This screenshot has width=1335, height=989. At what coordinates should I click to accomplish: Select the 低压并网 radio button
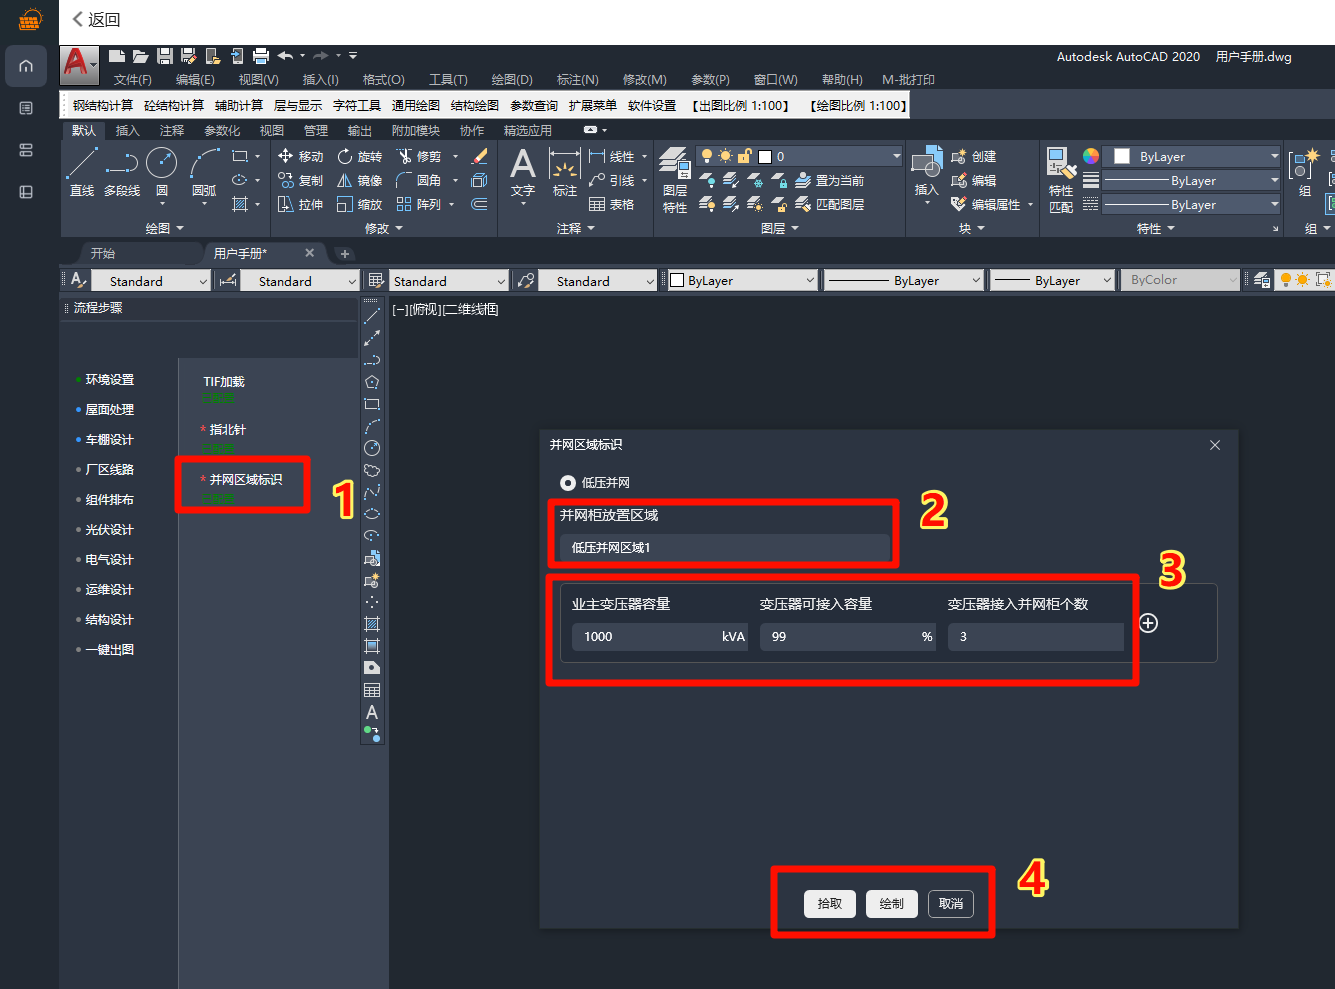point(568,483)
